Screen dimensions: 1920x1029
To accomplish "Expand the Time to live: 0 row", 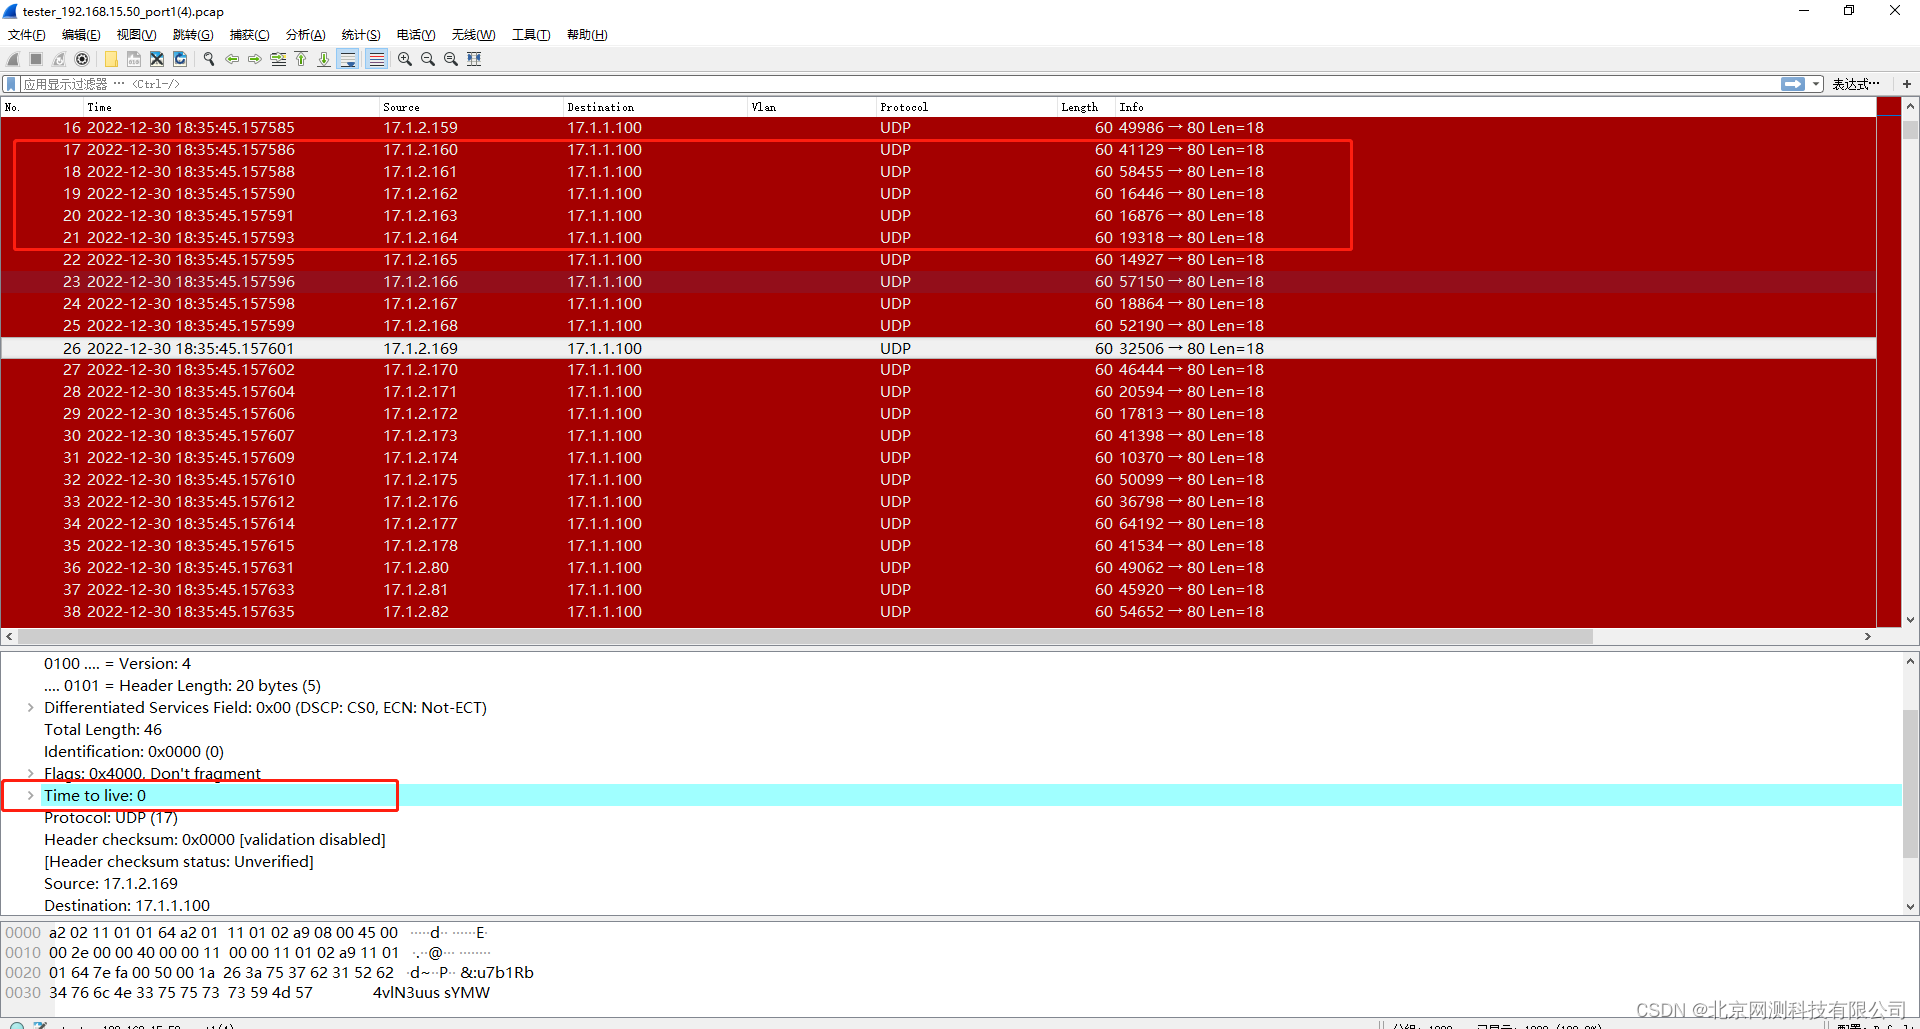I will click(x=31, y=796).
